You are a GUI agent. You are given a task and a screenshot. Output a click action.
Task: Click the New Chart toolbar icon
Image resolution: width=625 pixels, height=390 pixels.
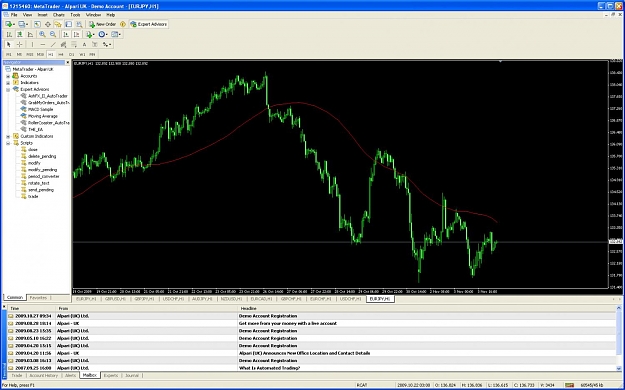click(8, 24)
